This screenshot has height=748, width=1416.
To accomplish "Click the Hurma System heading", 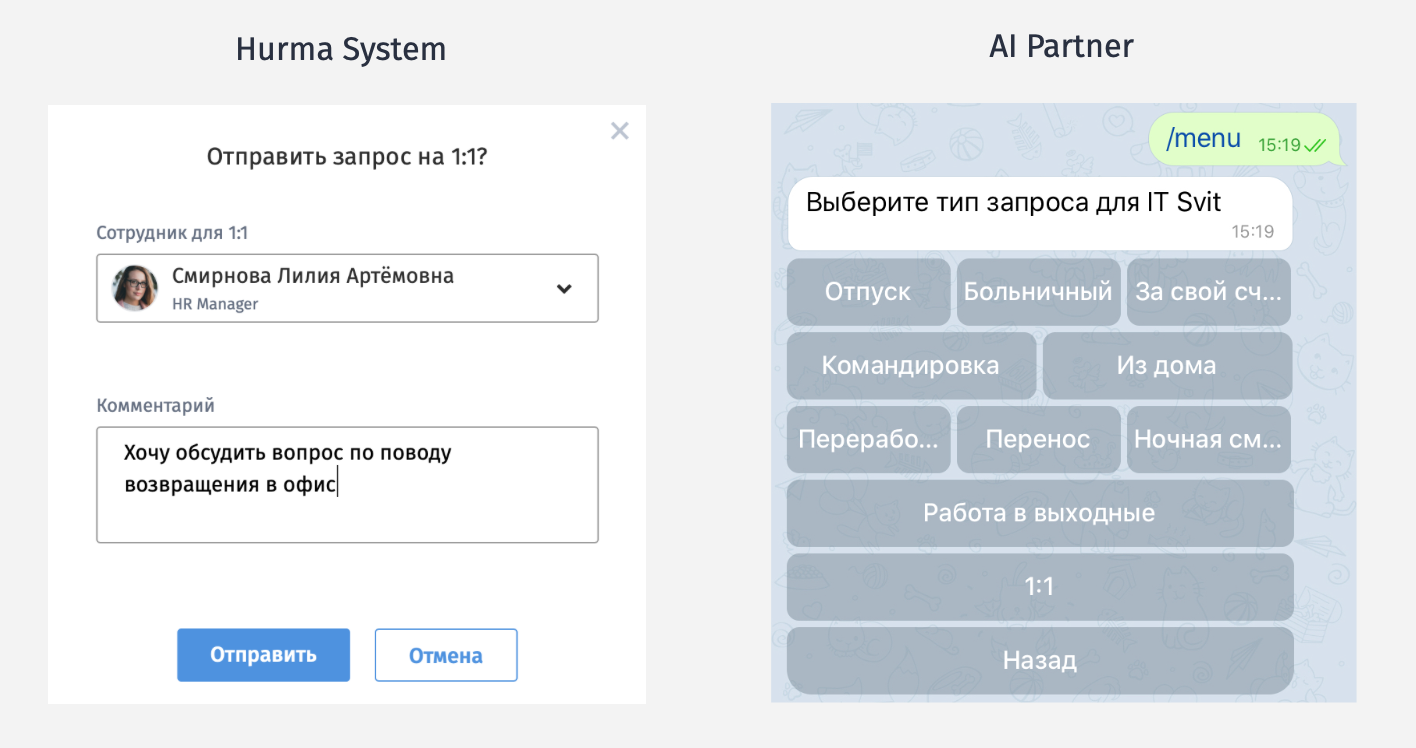I will (x=341, y=49).
